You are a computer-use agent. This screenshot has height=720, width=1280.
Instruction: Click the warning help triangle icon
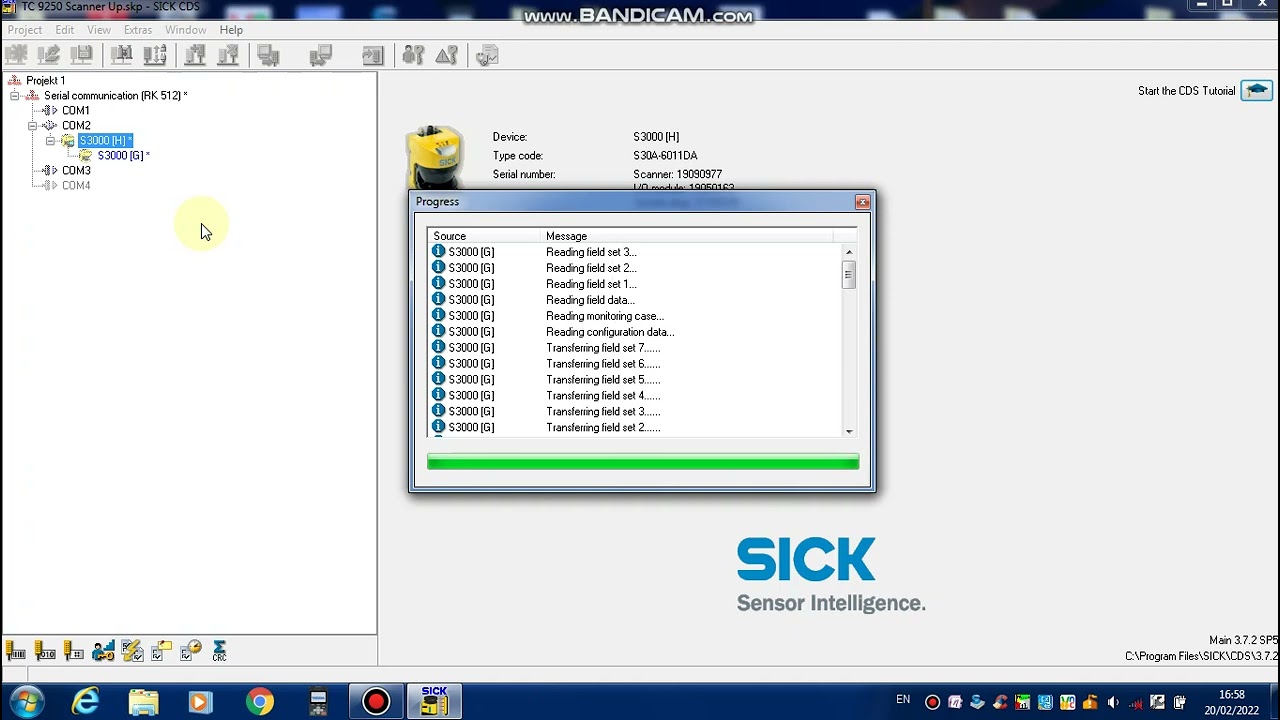446,56
